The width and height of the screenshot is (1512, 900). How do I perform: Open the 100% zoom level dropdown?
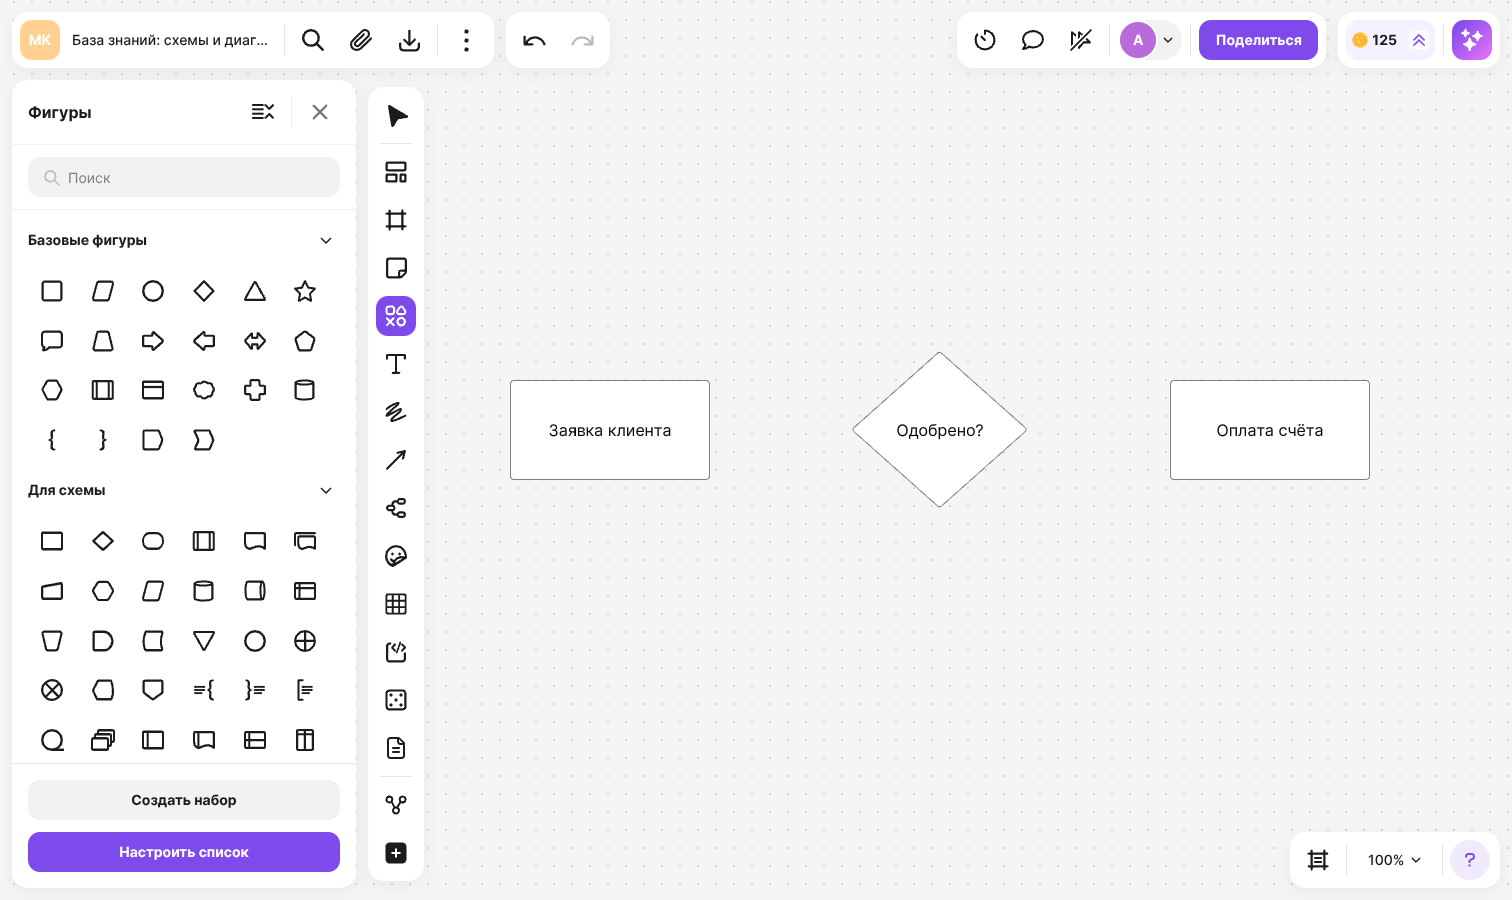[1394, 860]
